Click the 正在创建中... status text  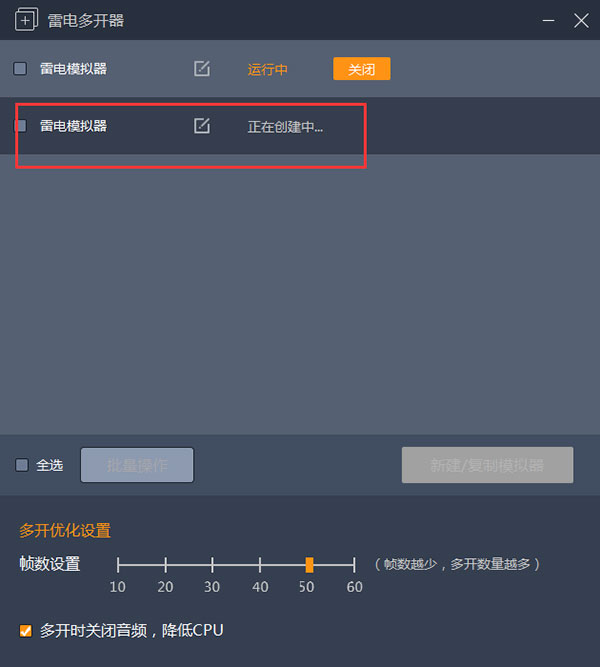(285, 127)
